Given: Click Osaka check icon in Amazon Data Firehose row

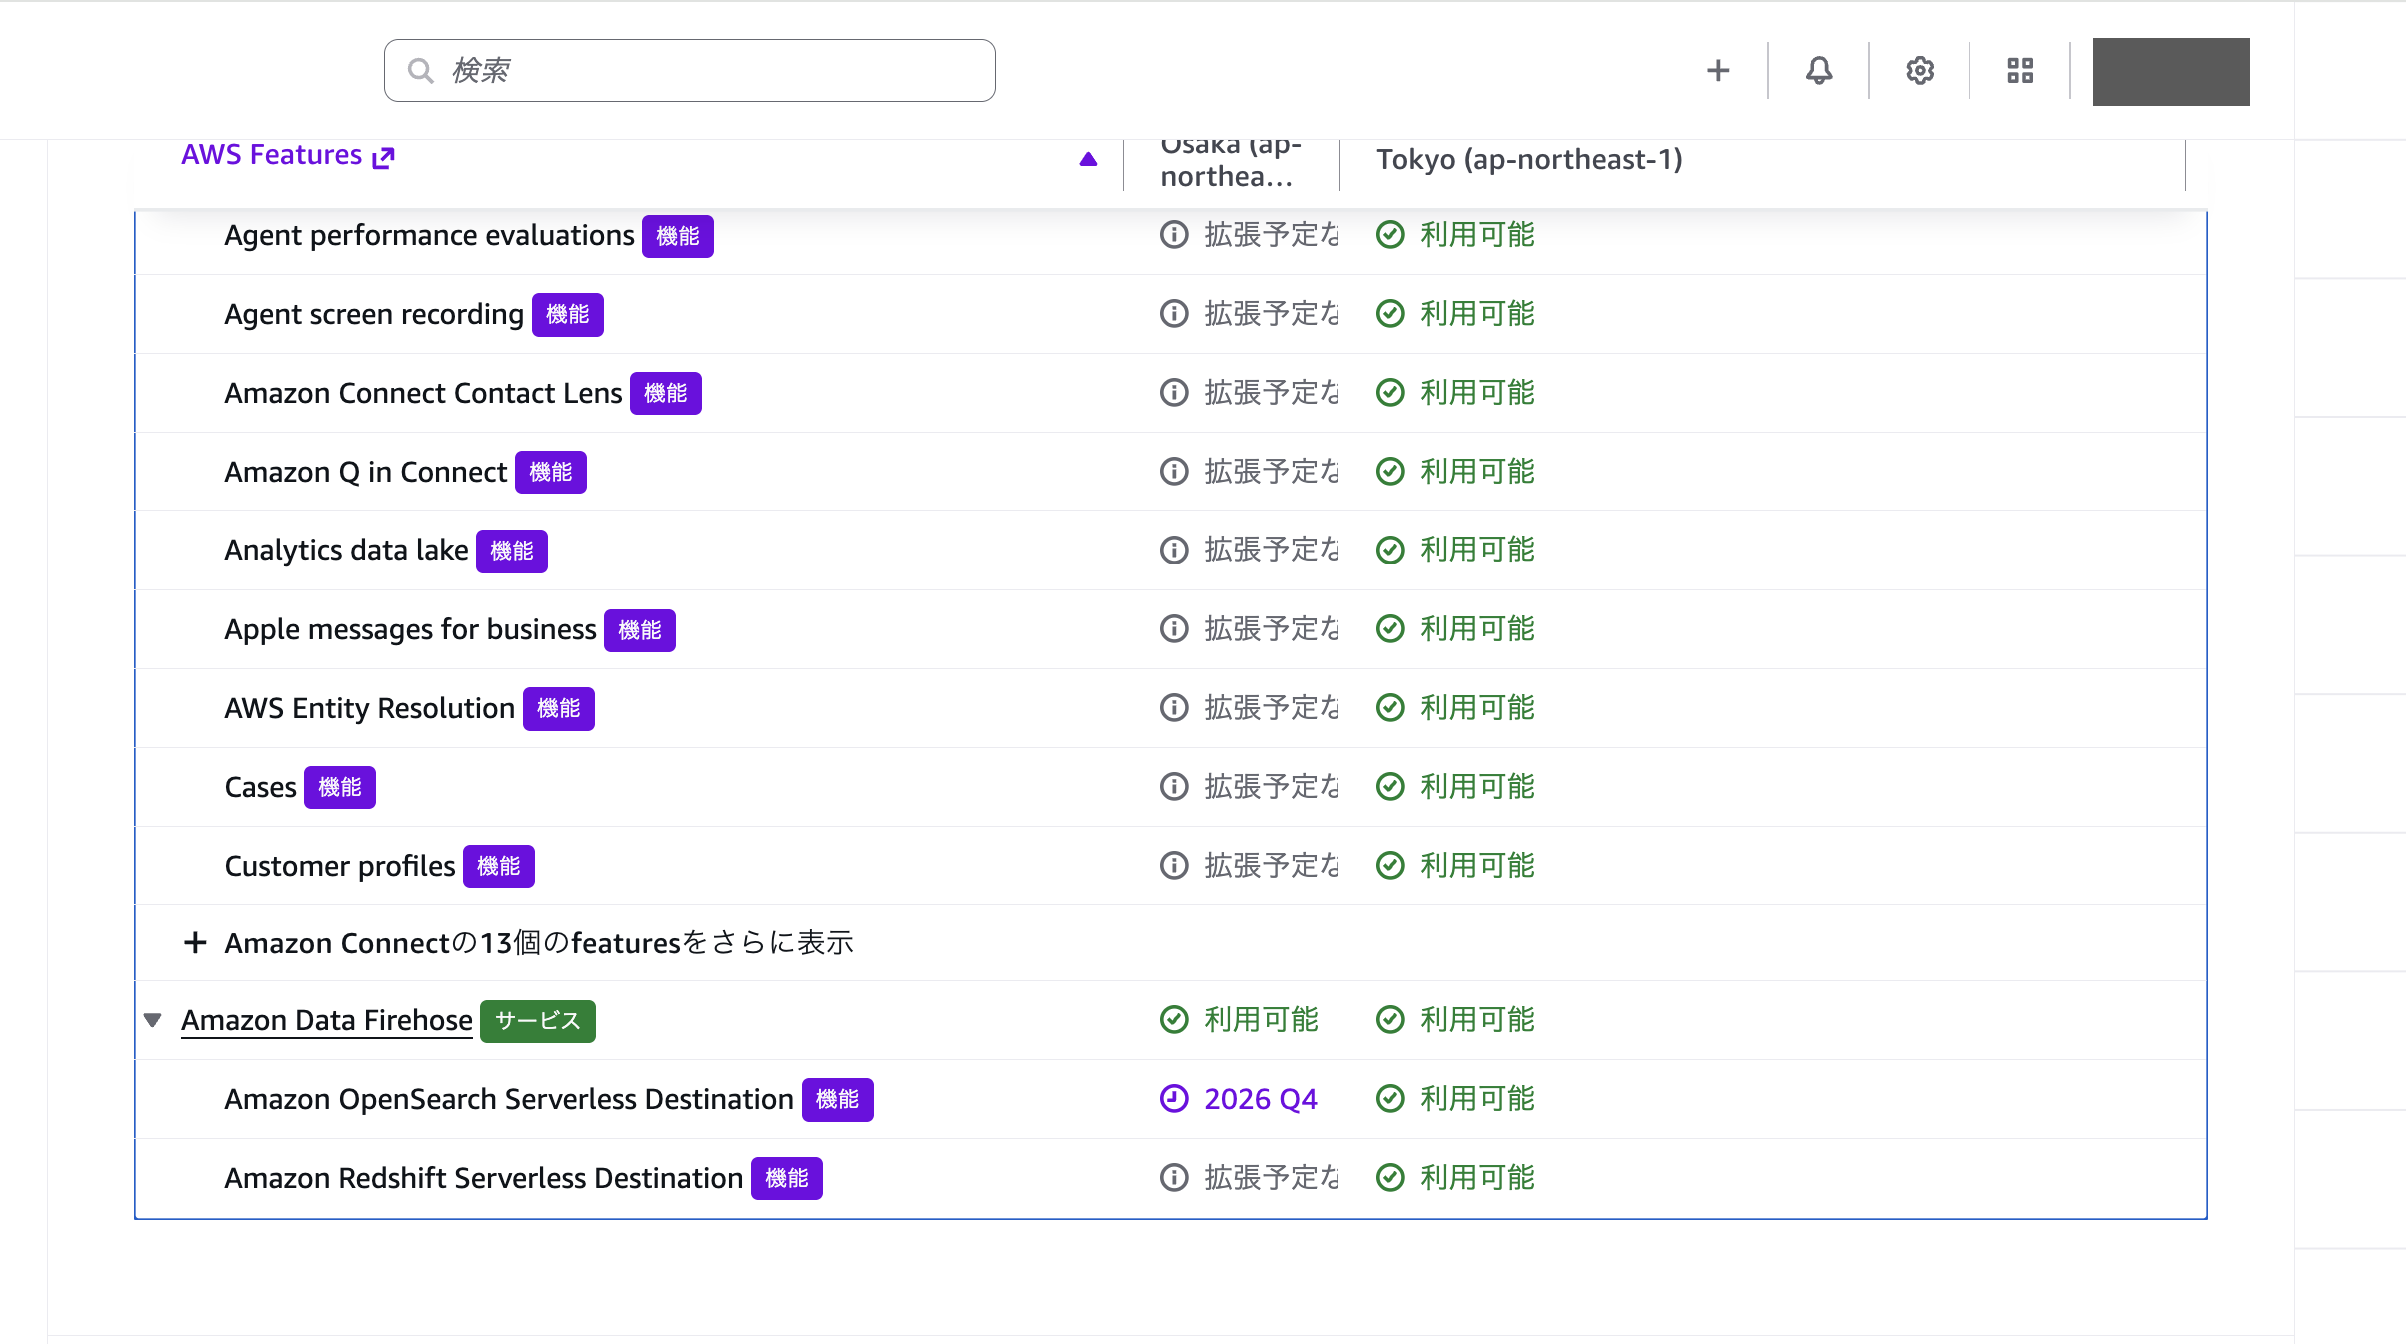Looking at the screenshot, I should 1174,1020.
